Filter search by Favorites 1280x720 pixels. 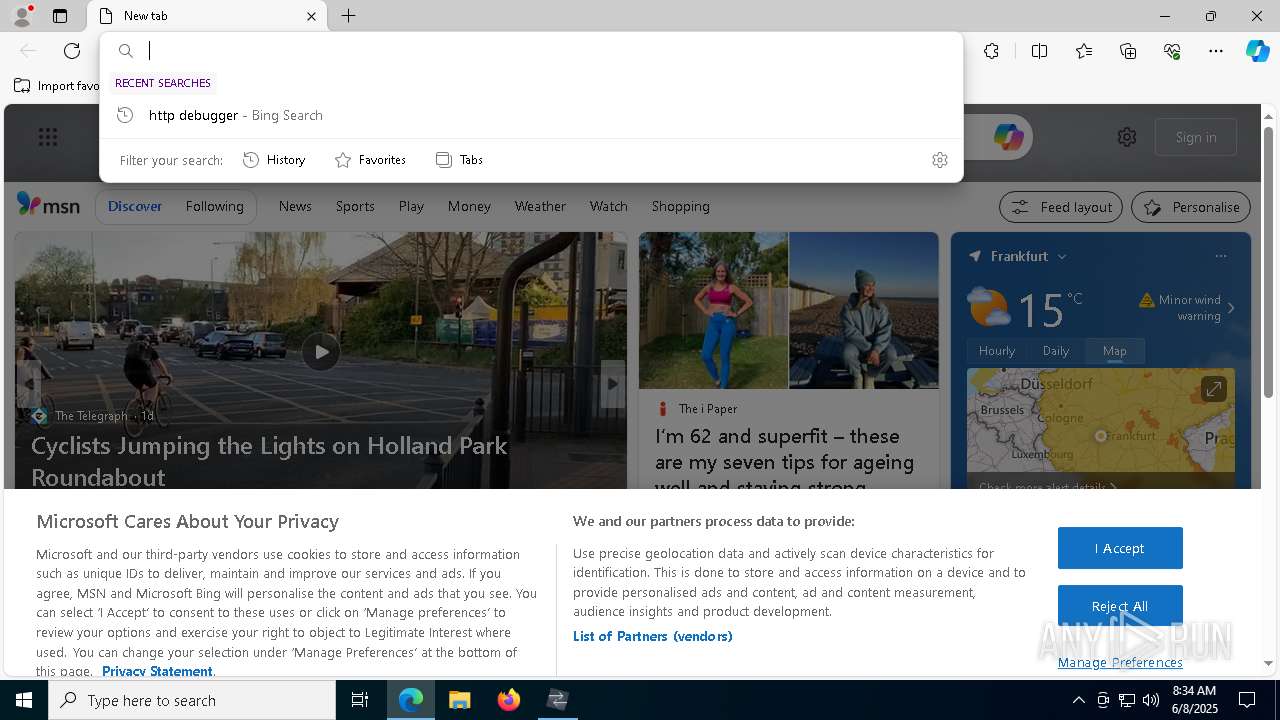tap(370, 160)
